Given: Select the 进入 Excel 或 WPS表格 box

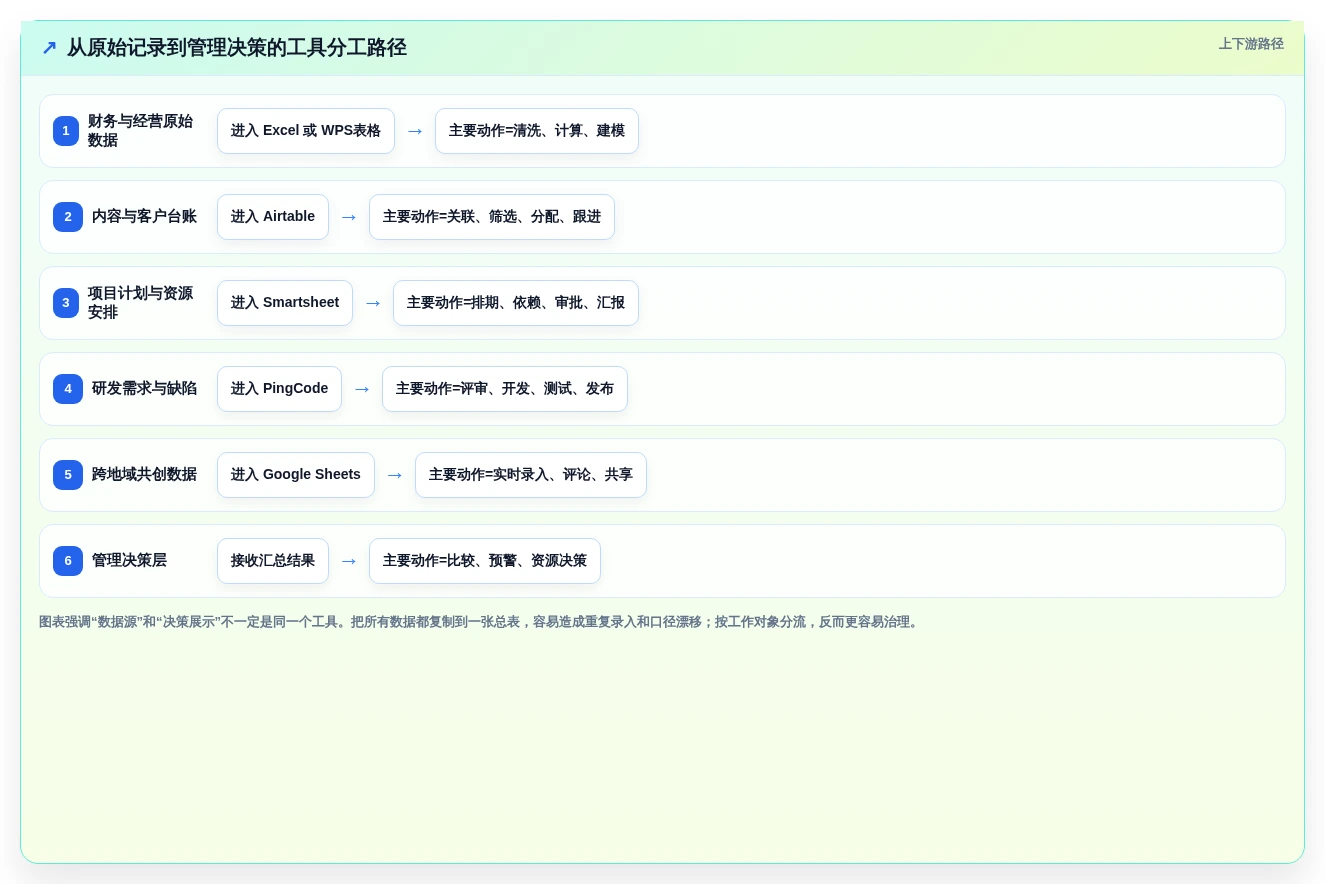Looking at the screenshot, I should (x=306, y=131).
